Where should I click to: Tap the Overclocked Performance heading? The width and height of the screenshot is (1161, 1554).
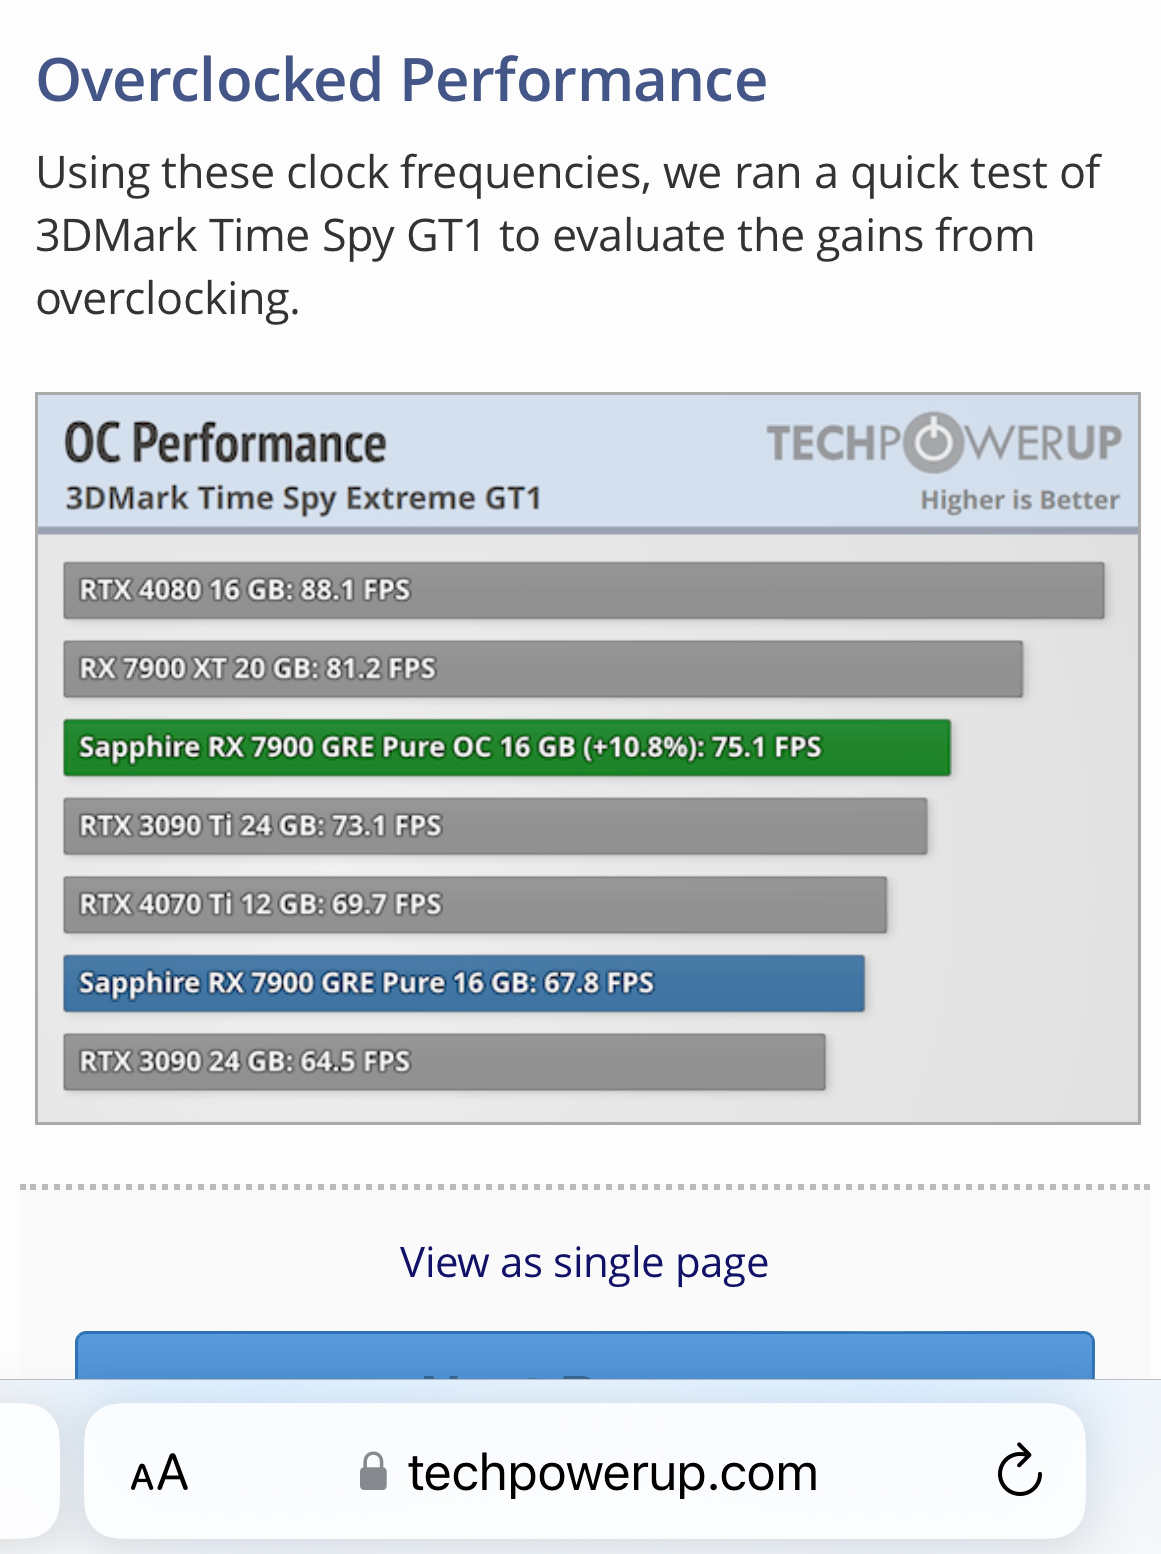(x=402, y=80)
